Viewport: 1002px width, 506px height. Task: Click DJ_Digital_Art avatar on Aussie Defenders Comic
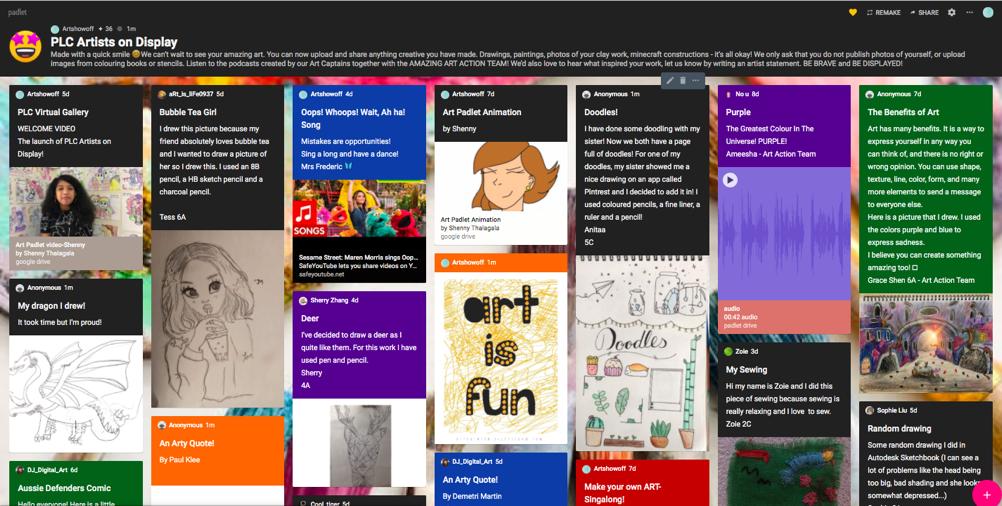pos(20,470)
